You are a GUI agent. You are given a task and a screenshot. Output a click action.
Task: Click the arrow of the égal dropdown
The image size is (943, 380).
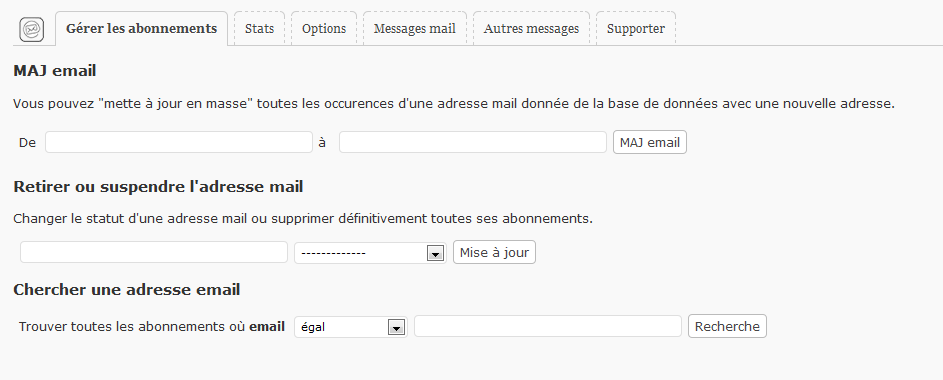396,328
